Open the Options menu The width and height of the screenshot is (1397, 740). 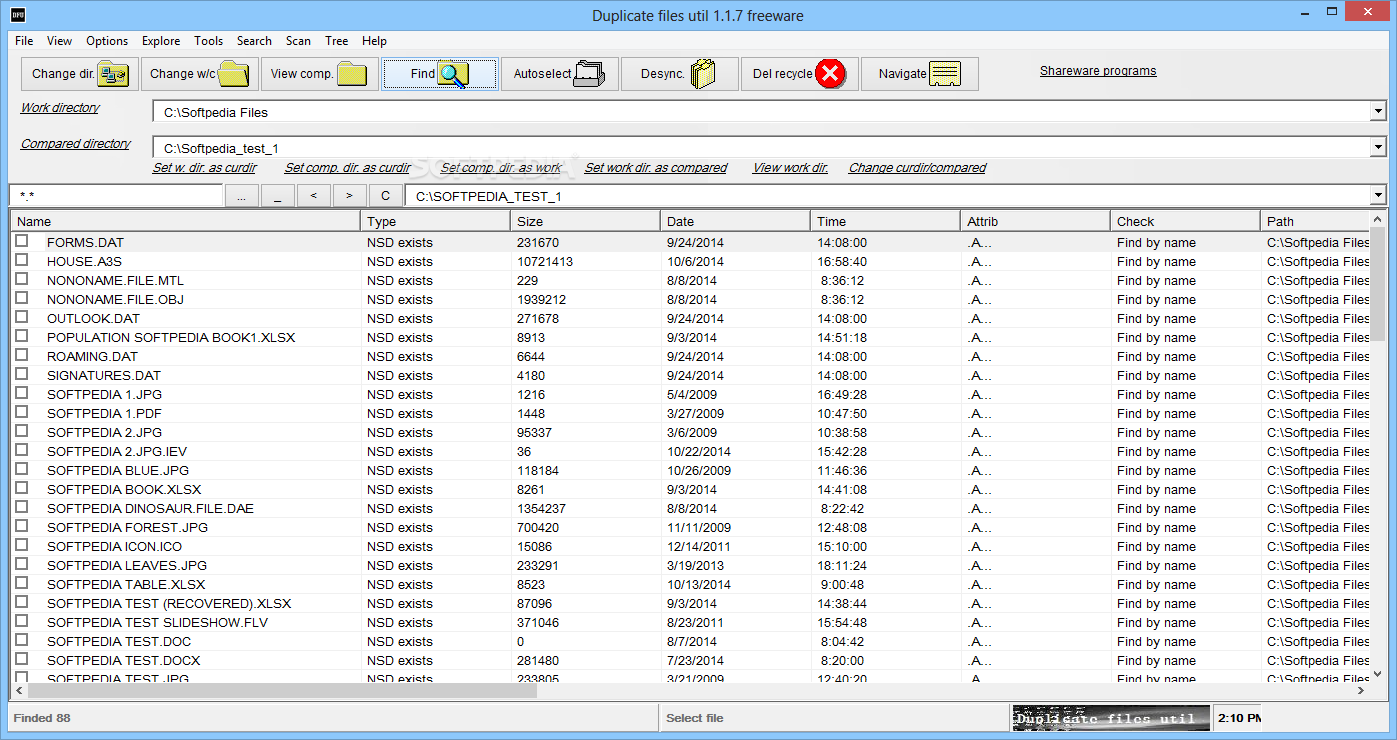(x=107, y=41)
